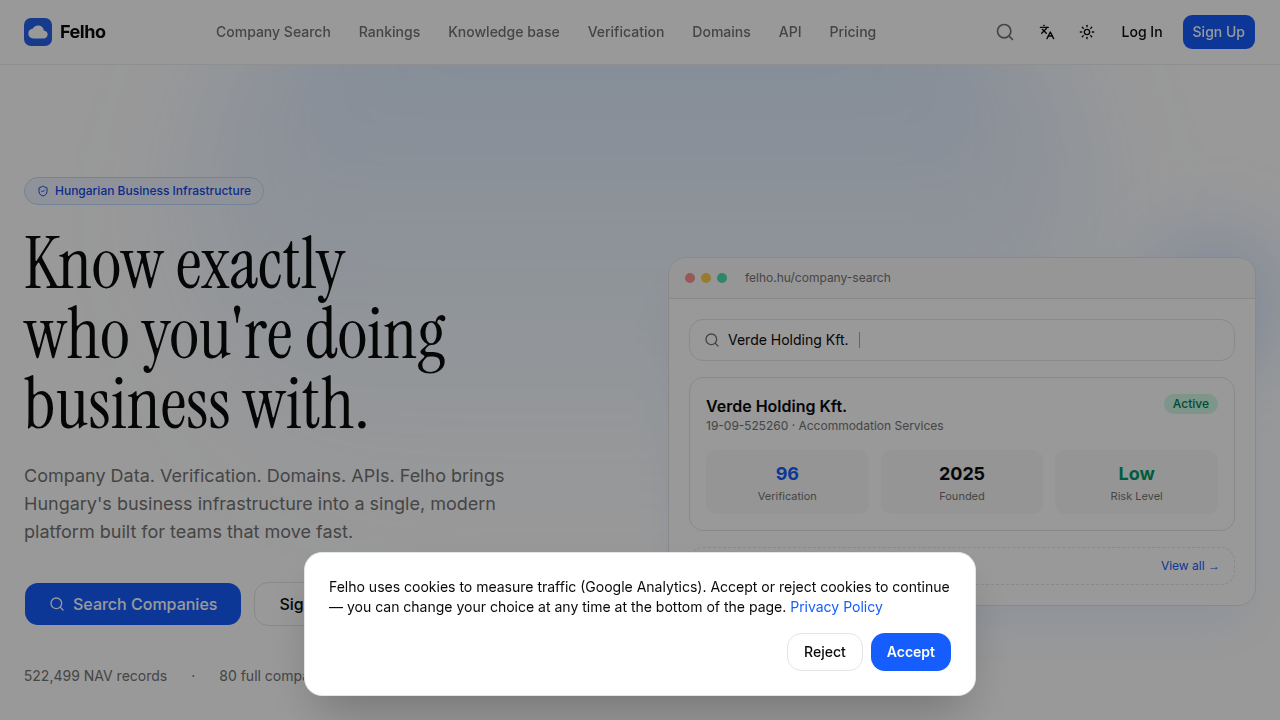Screen dimensions: 1280x720
Task: Open Verification menu item
Action: coord(626,32)
